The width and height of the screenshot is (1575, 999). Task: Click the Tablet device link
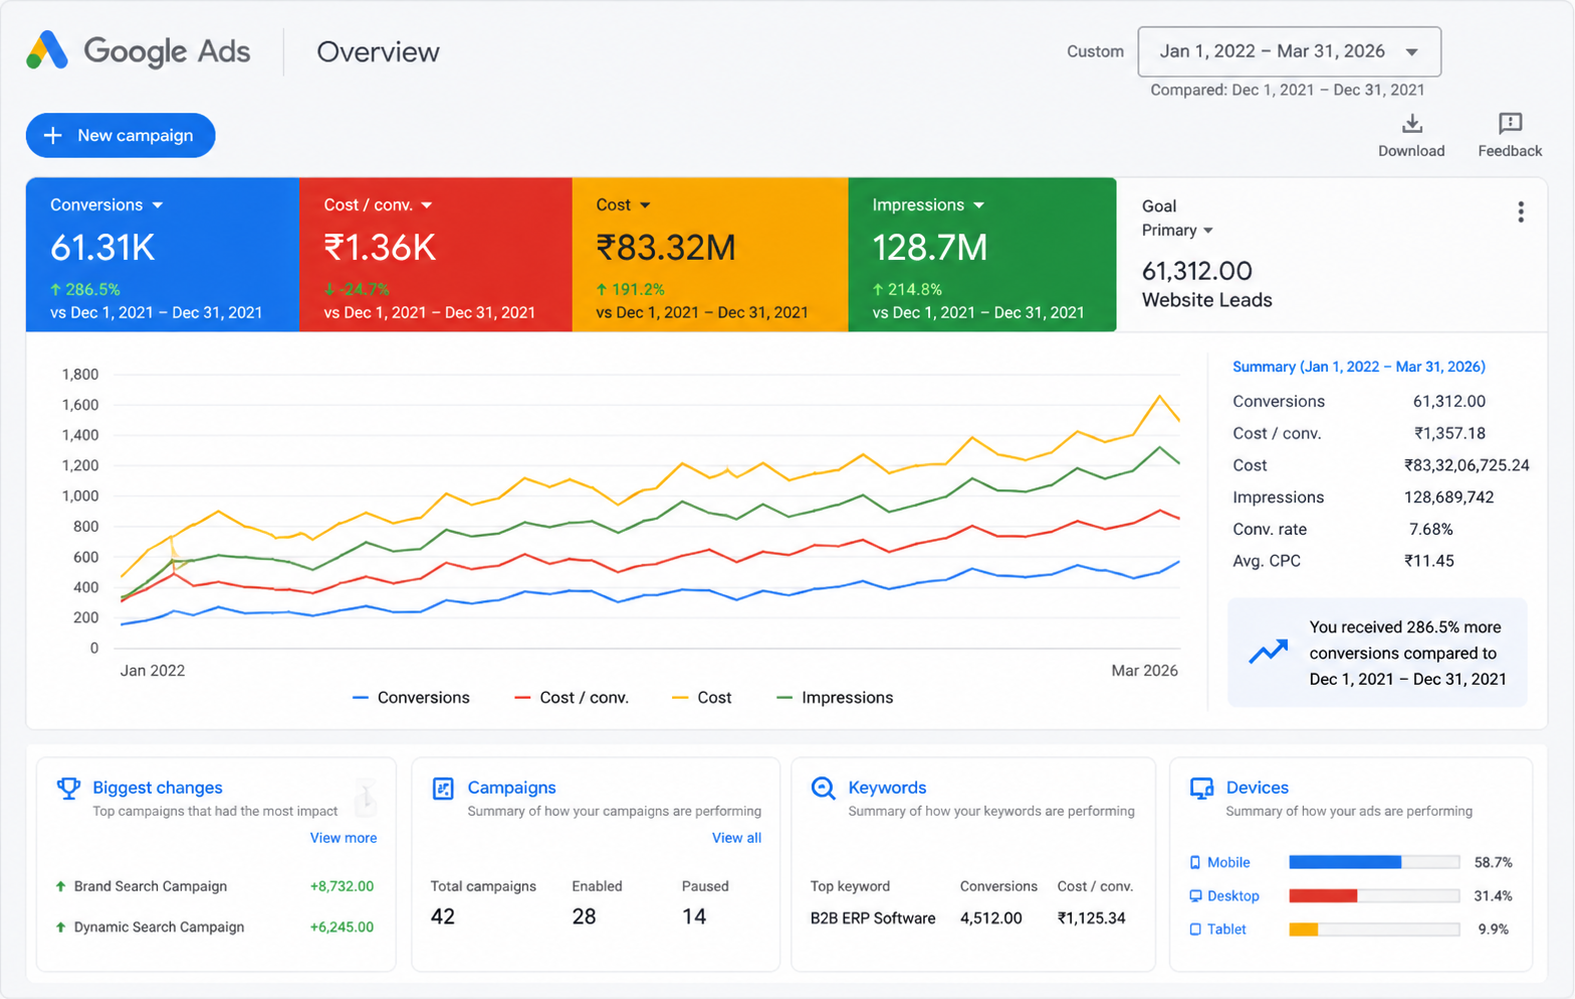pos(1226,929)
